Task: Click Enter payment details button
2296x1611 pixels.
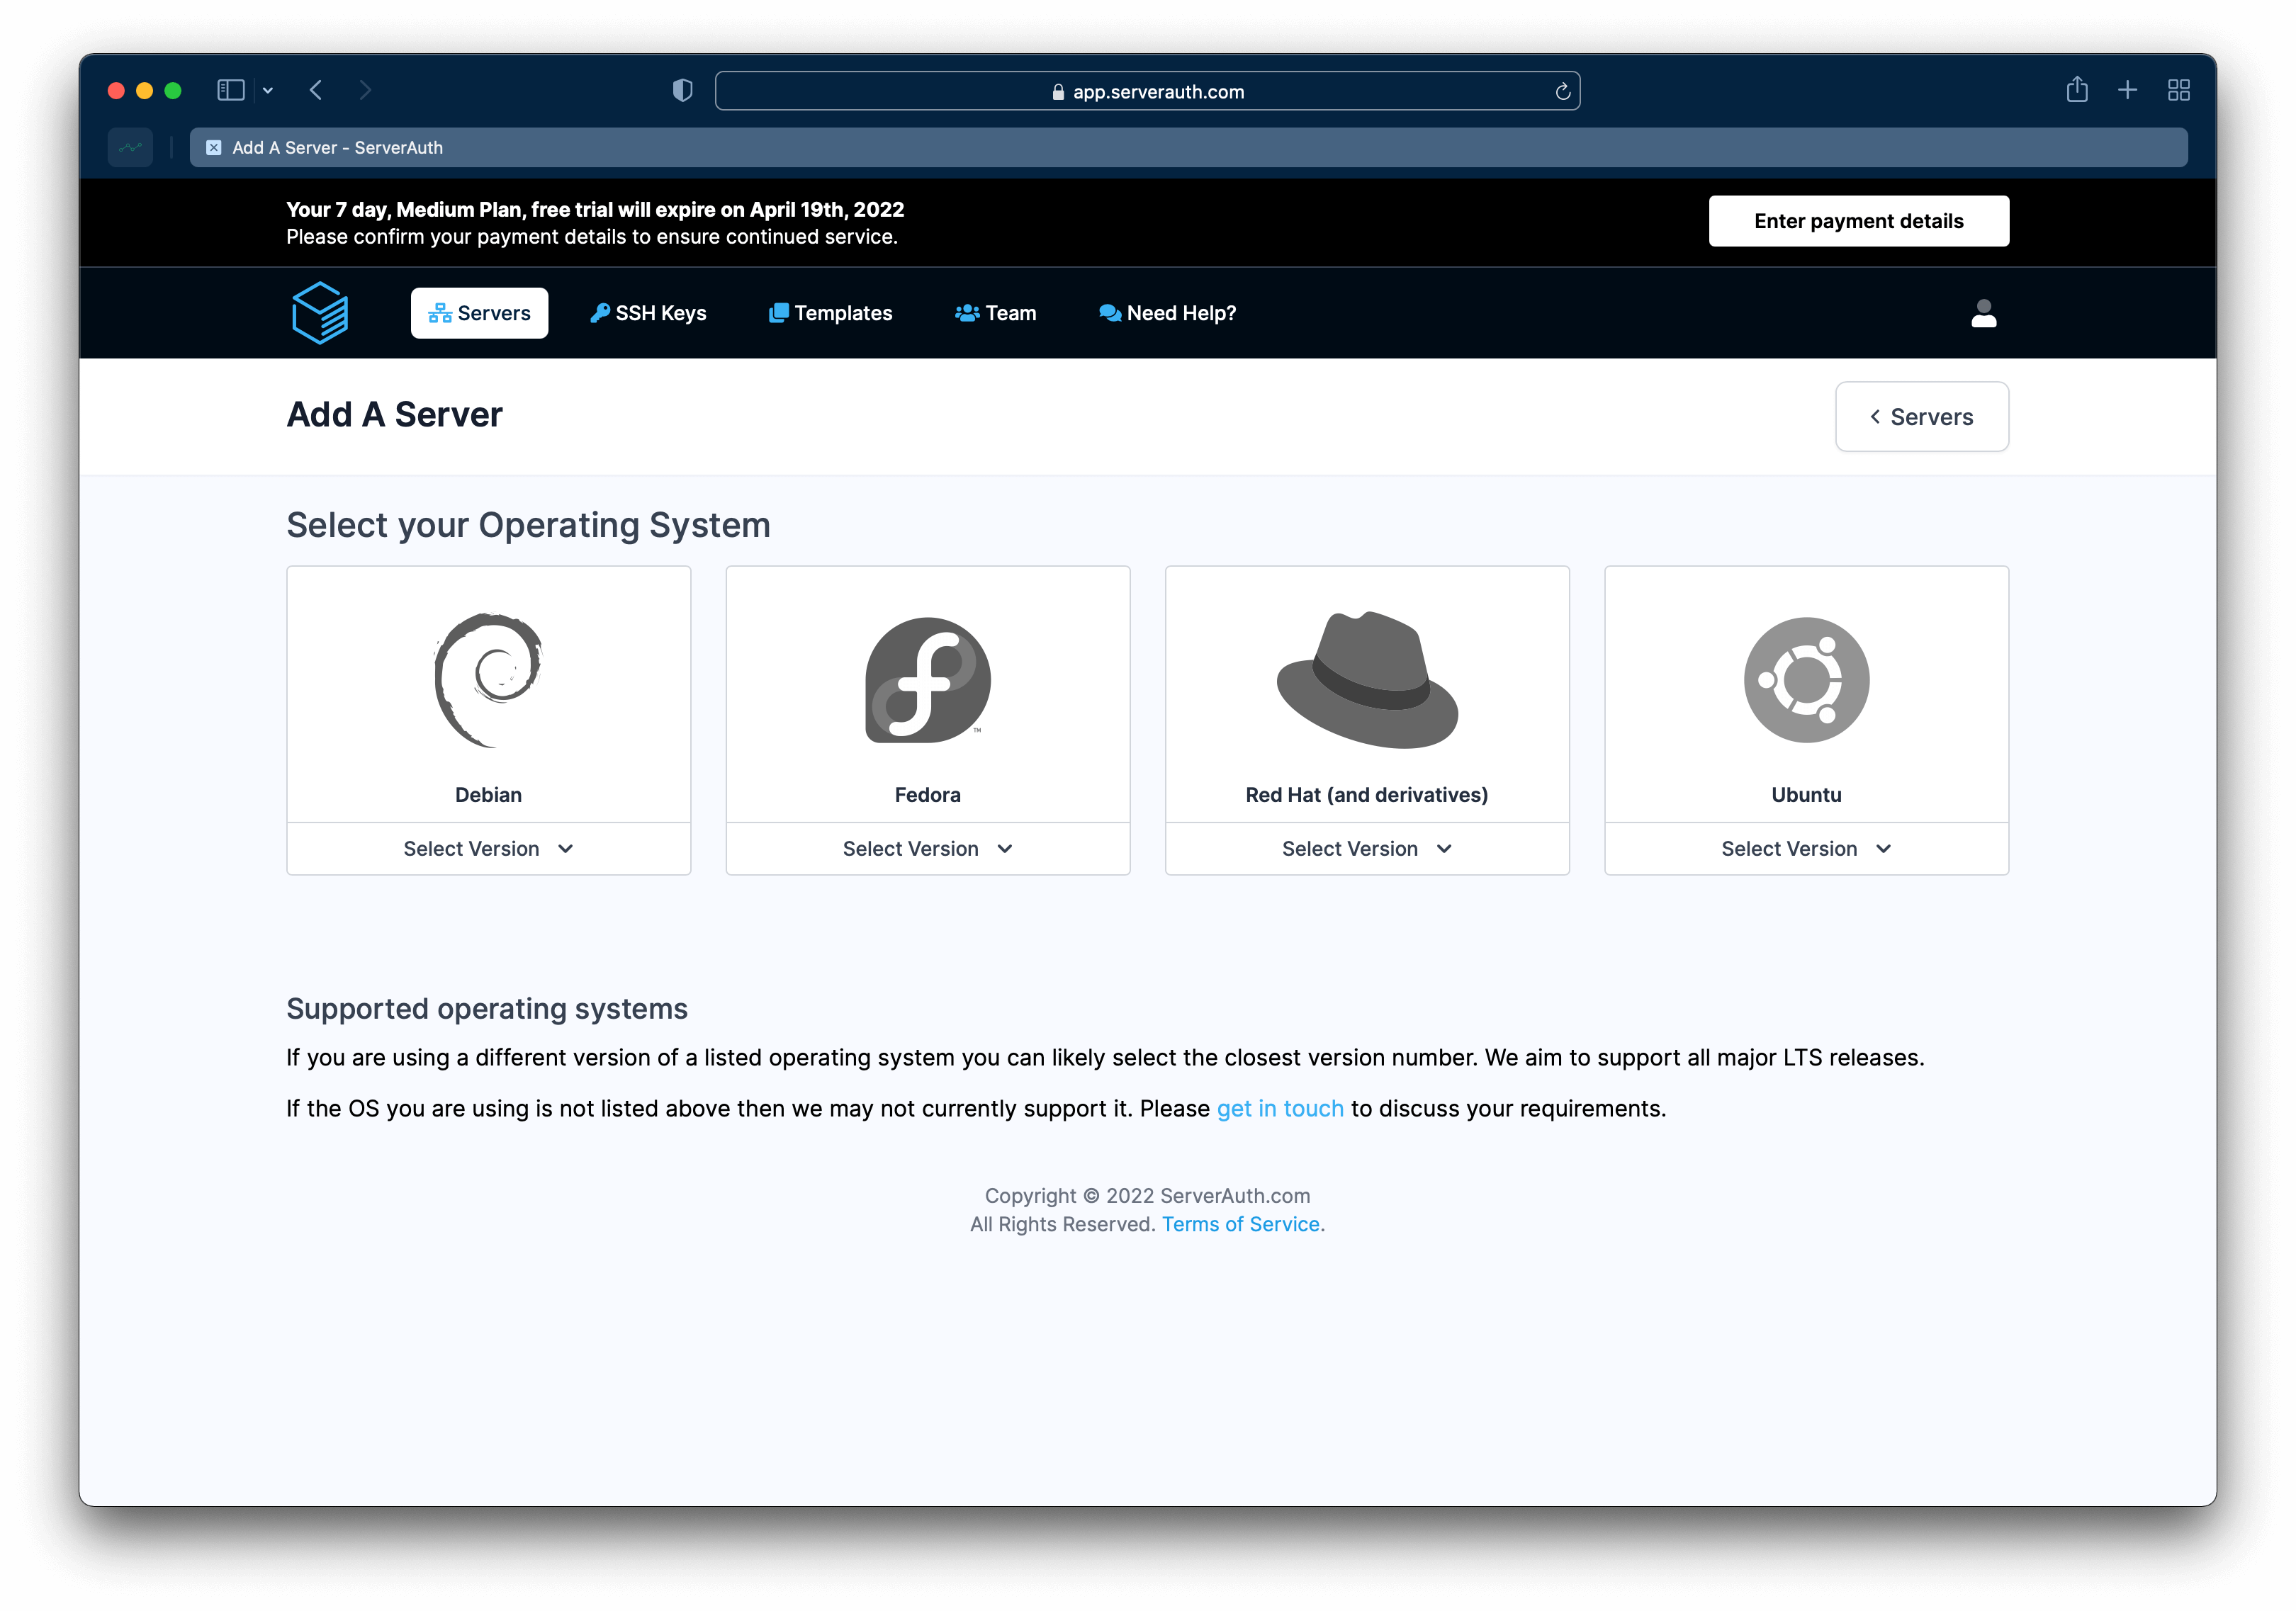Action: pos(1858,221)
